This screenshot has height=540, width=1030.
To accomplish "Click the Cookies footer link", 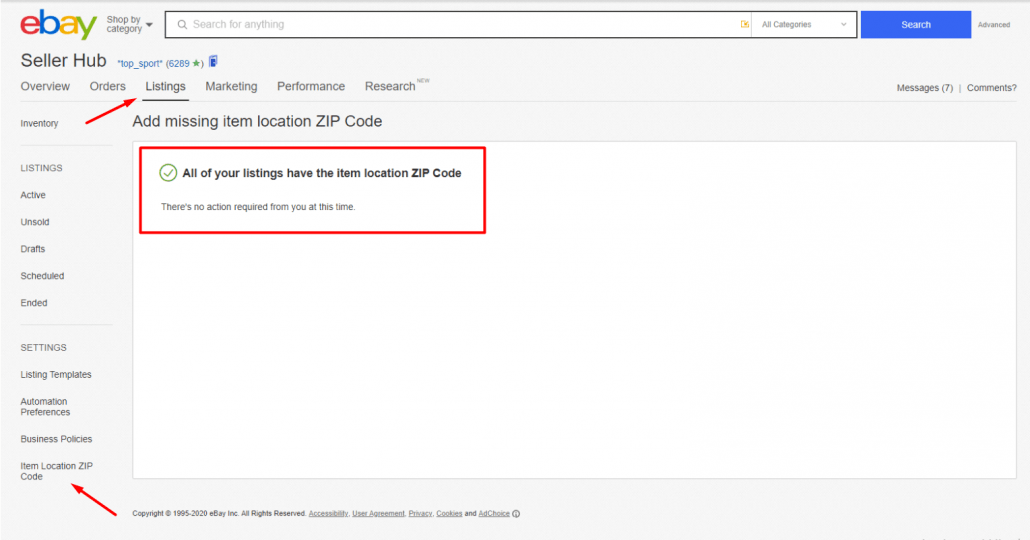I will point(449,514).
